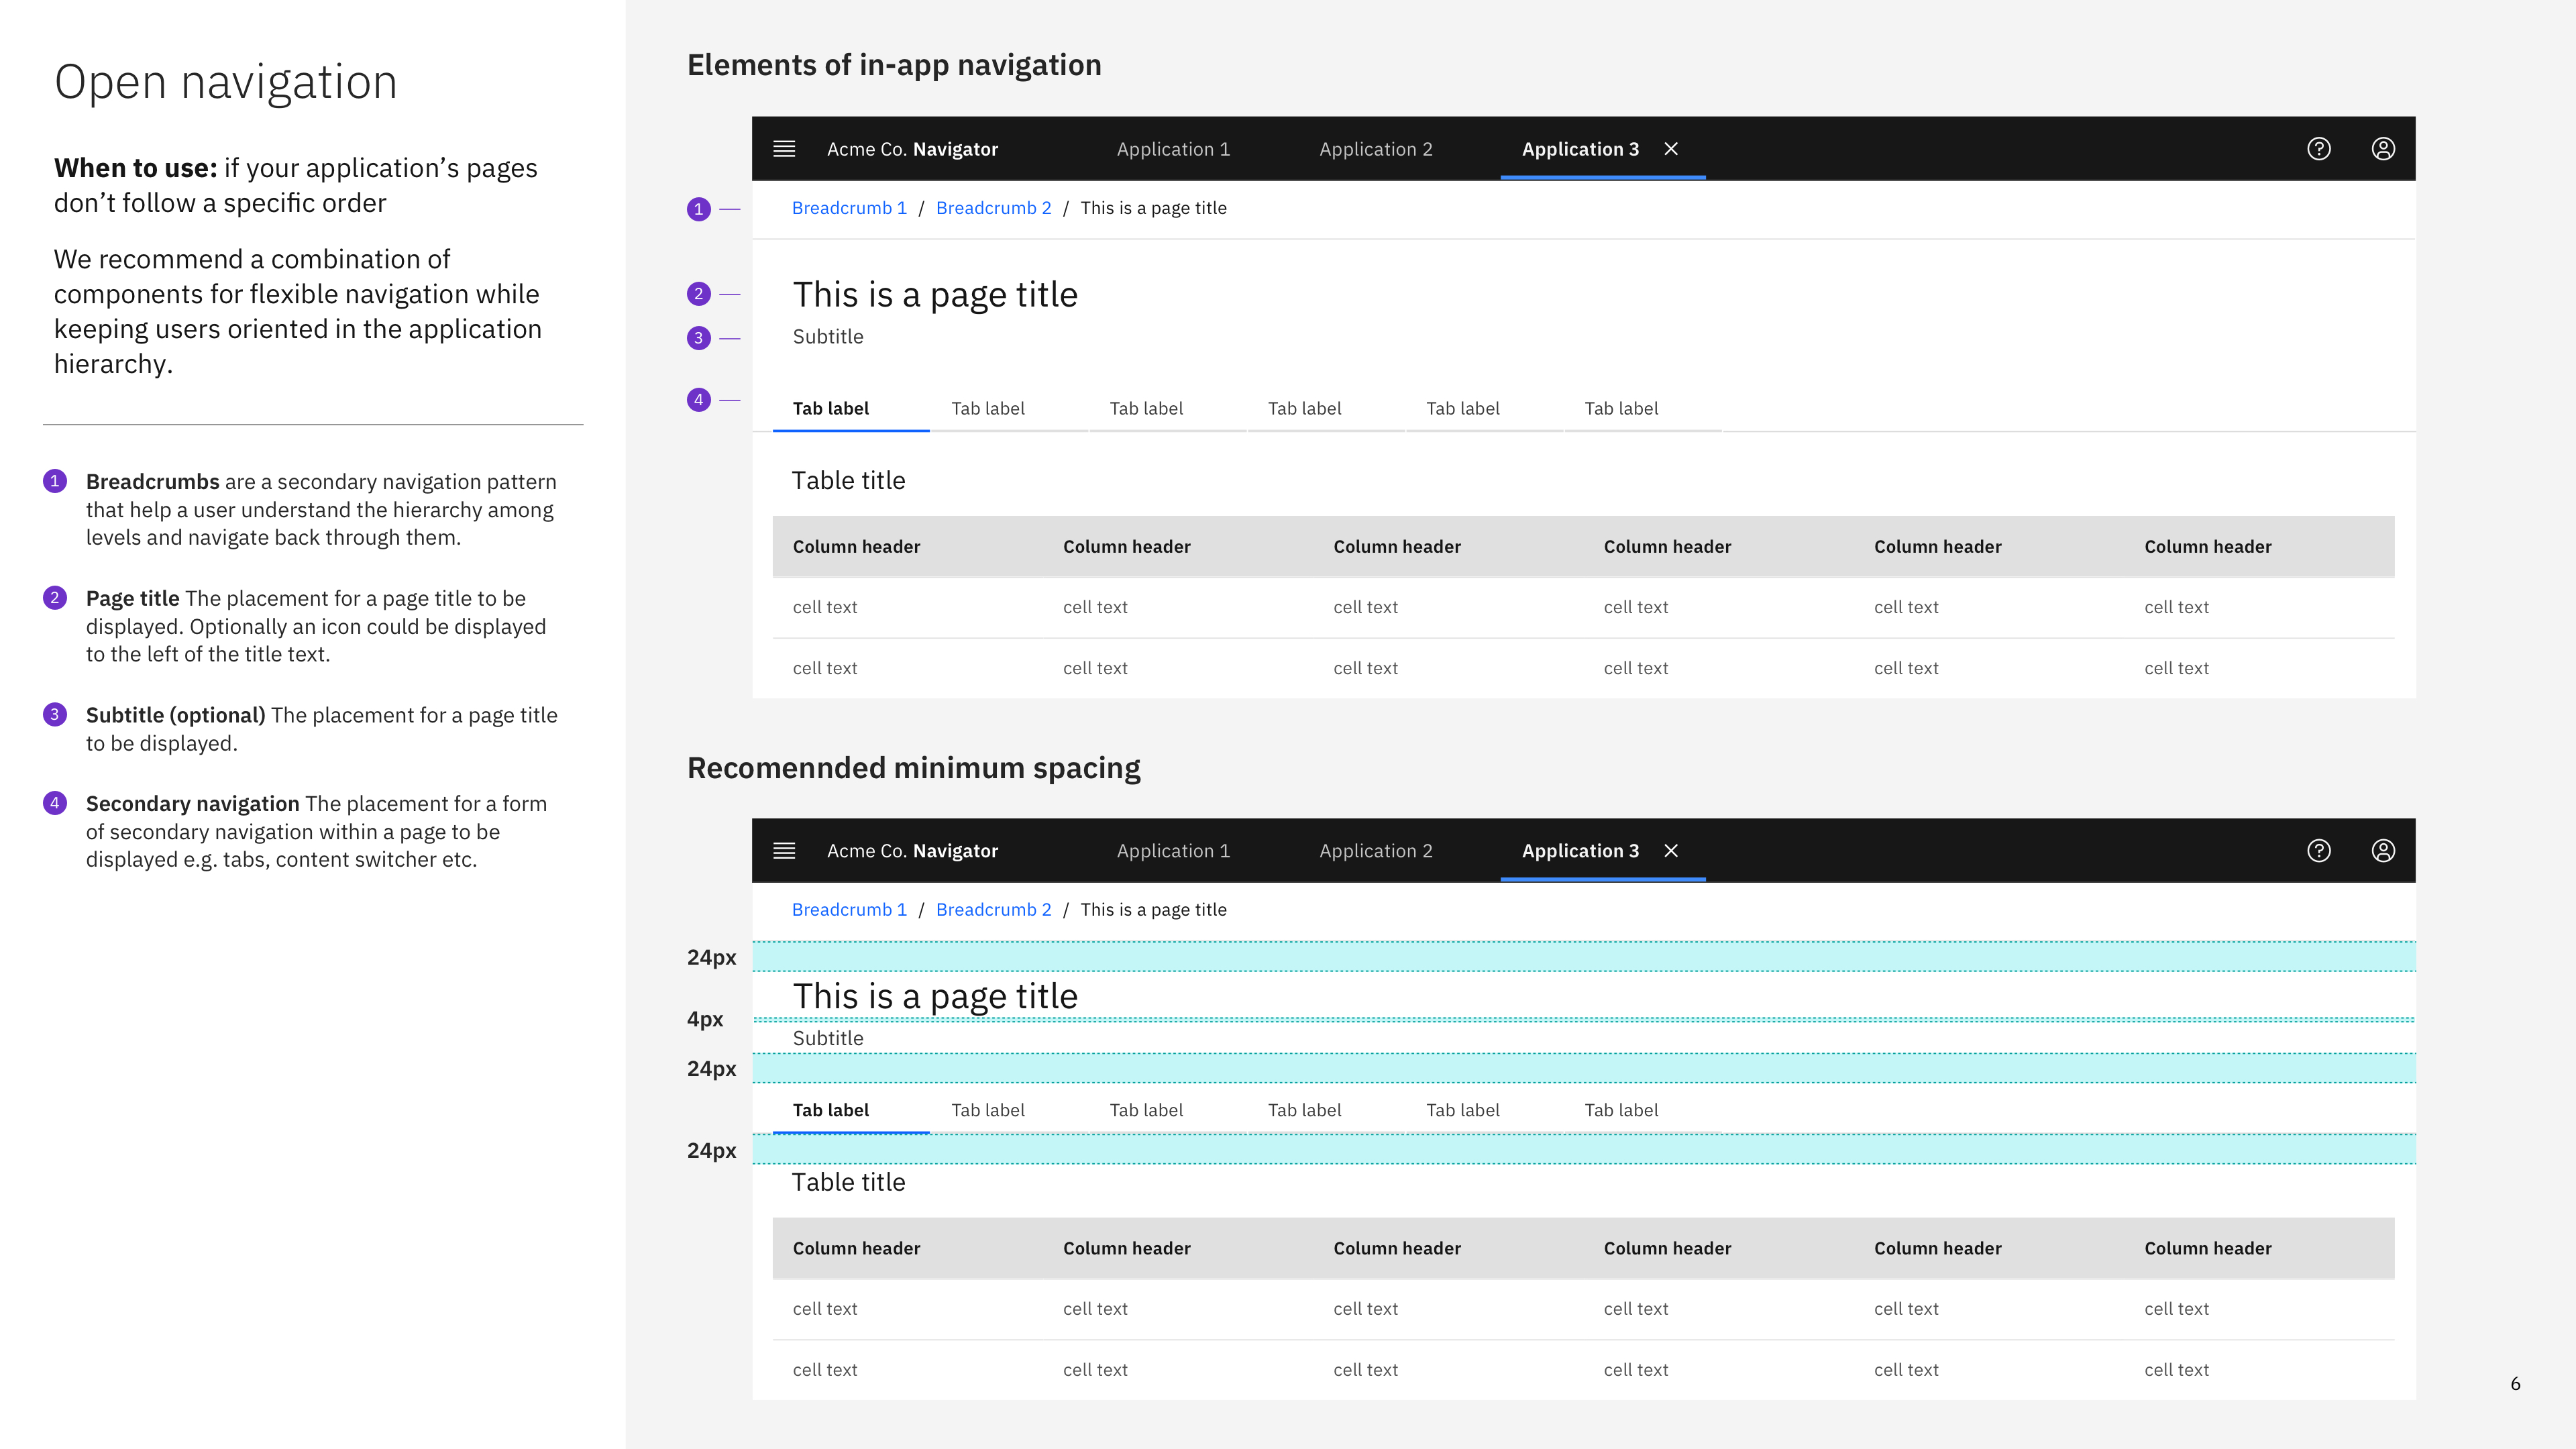The height and width of the screenshot is (1449, 2576).
Task: Open Breadcrumb 1 link in bottom mockup
Action: pyautogui.click(x=849, y=910)
